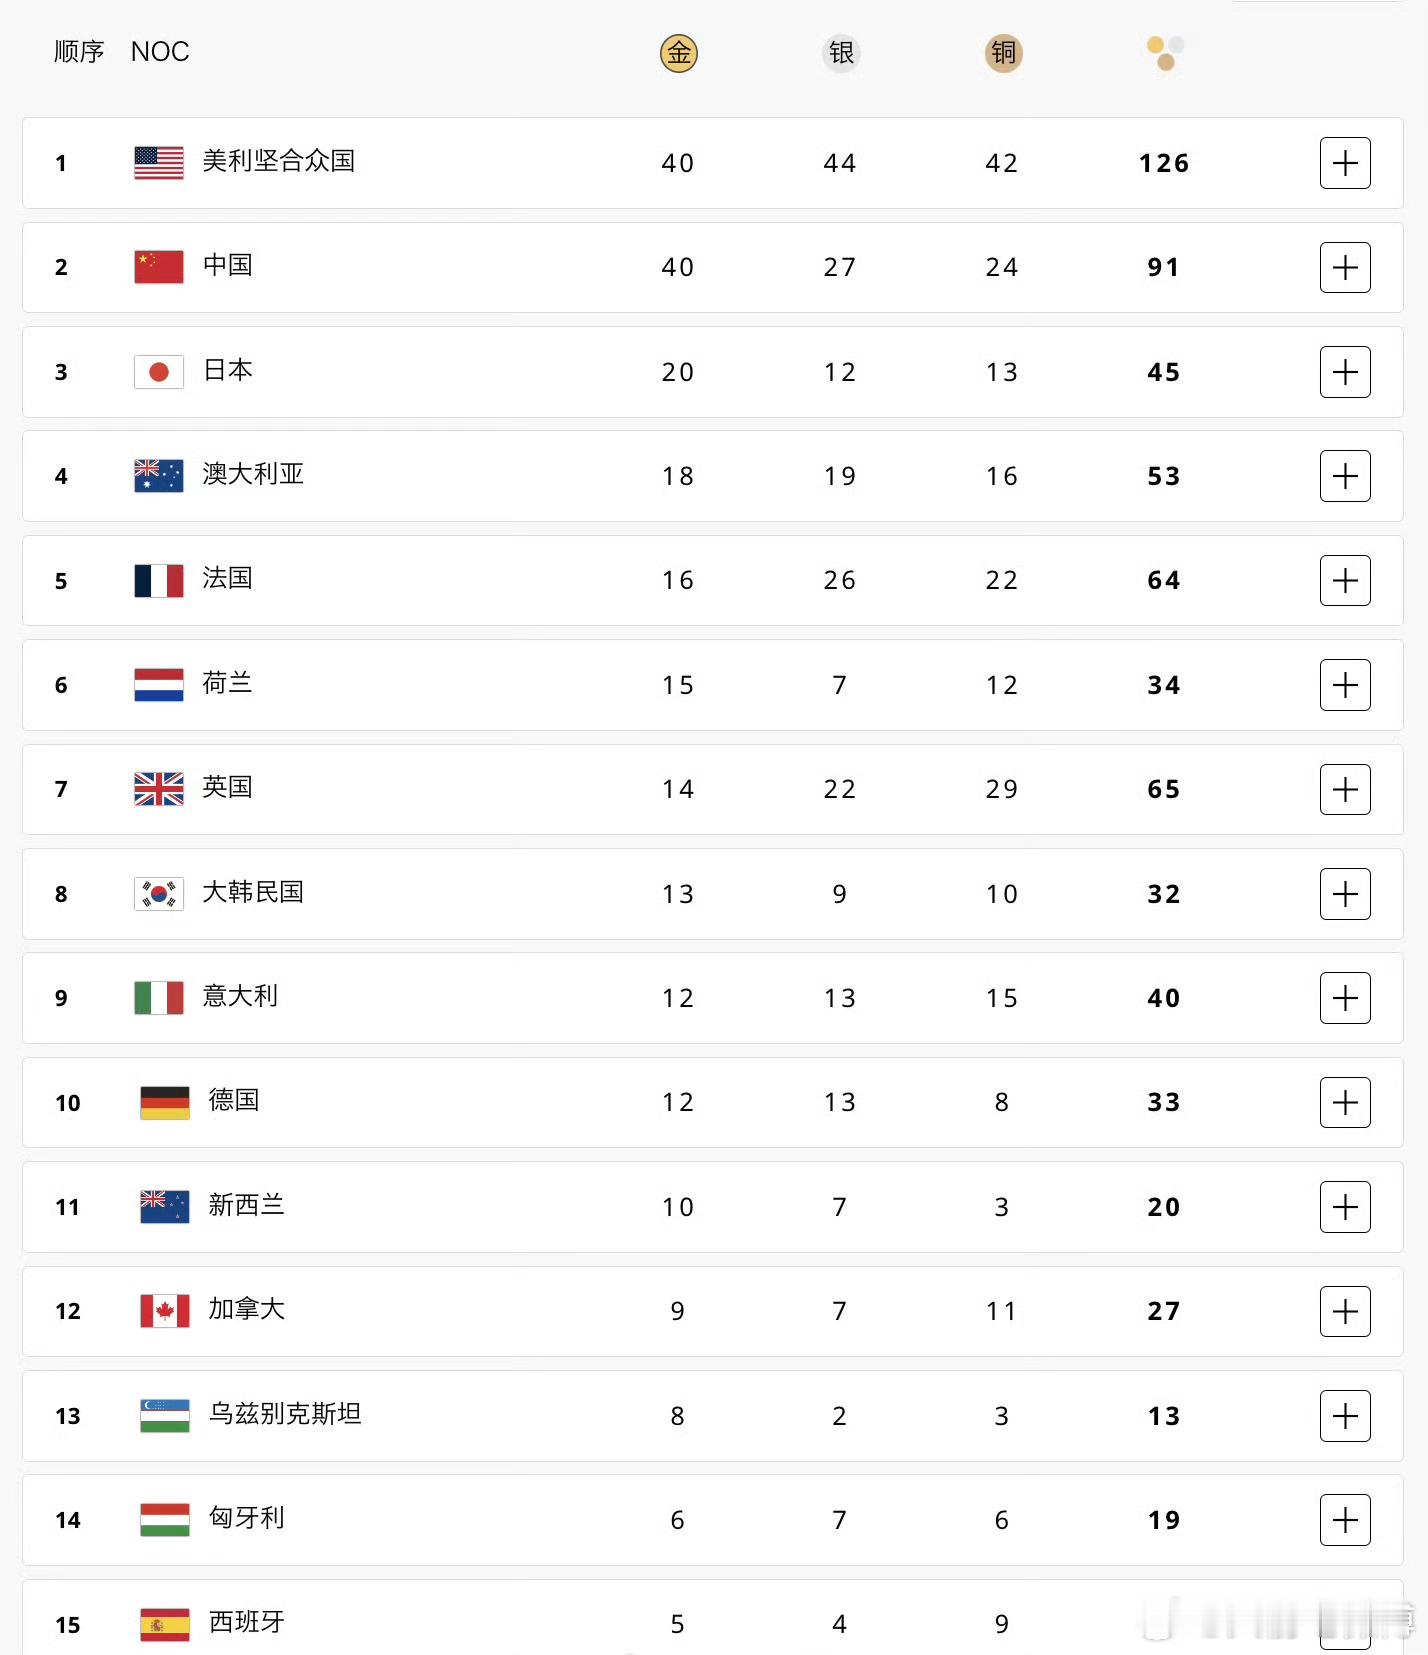Select the 荷兰 table row
The image size is (1428, 1655).
(x=713, y=685)
